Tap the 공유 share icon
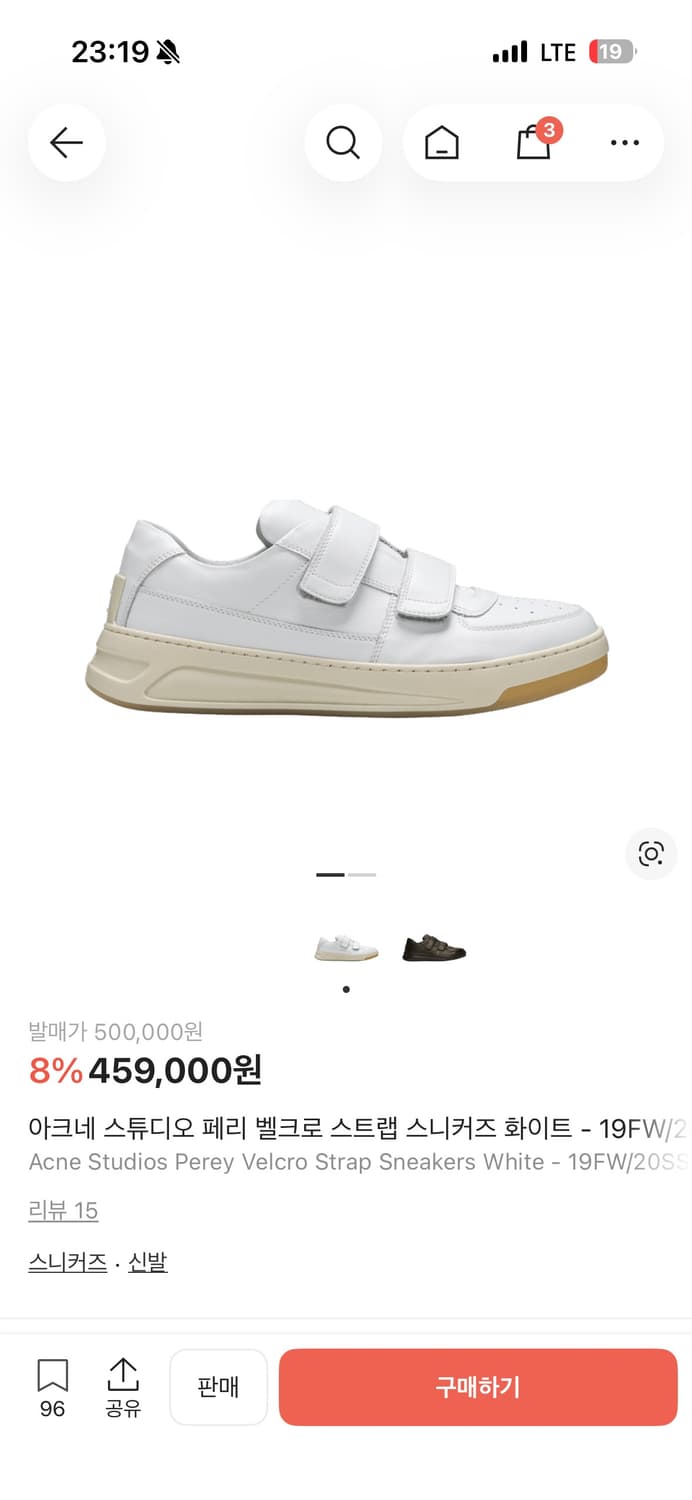This screenshot has height=1500, width=692. click(x=123, y=1386)
